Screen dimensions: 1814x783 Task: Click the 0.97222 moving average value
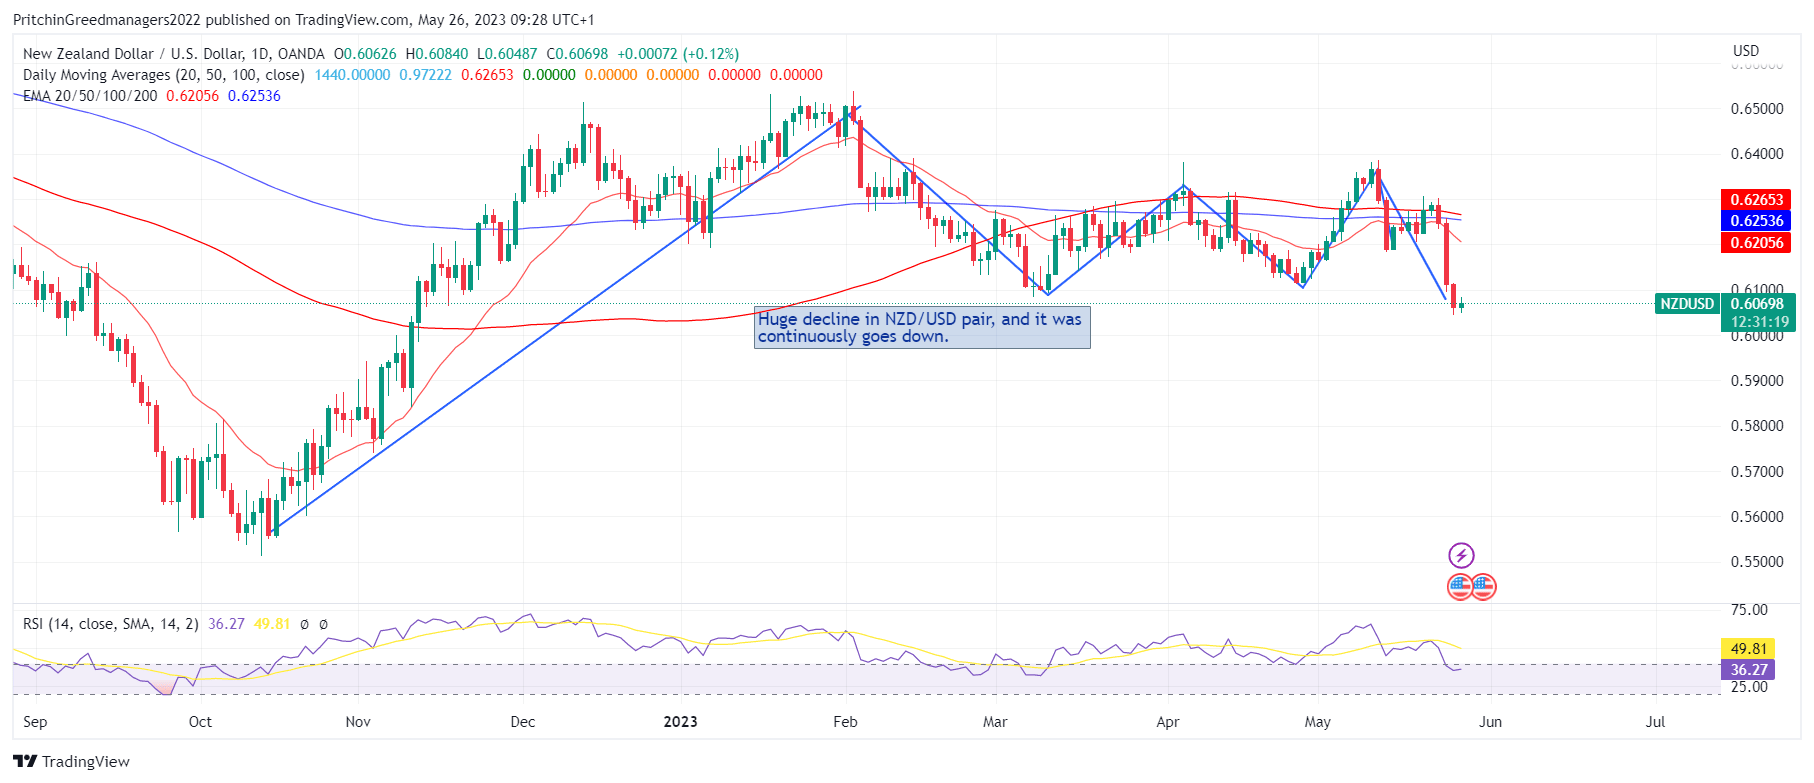(x=425, y=75)
